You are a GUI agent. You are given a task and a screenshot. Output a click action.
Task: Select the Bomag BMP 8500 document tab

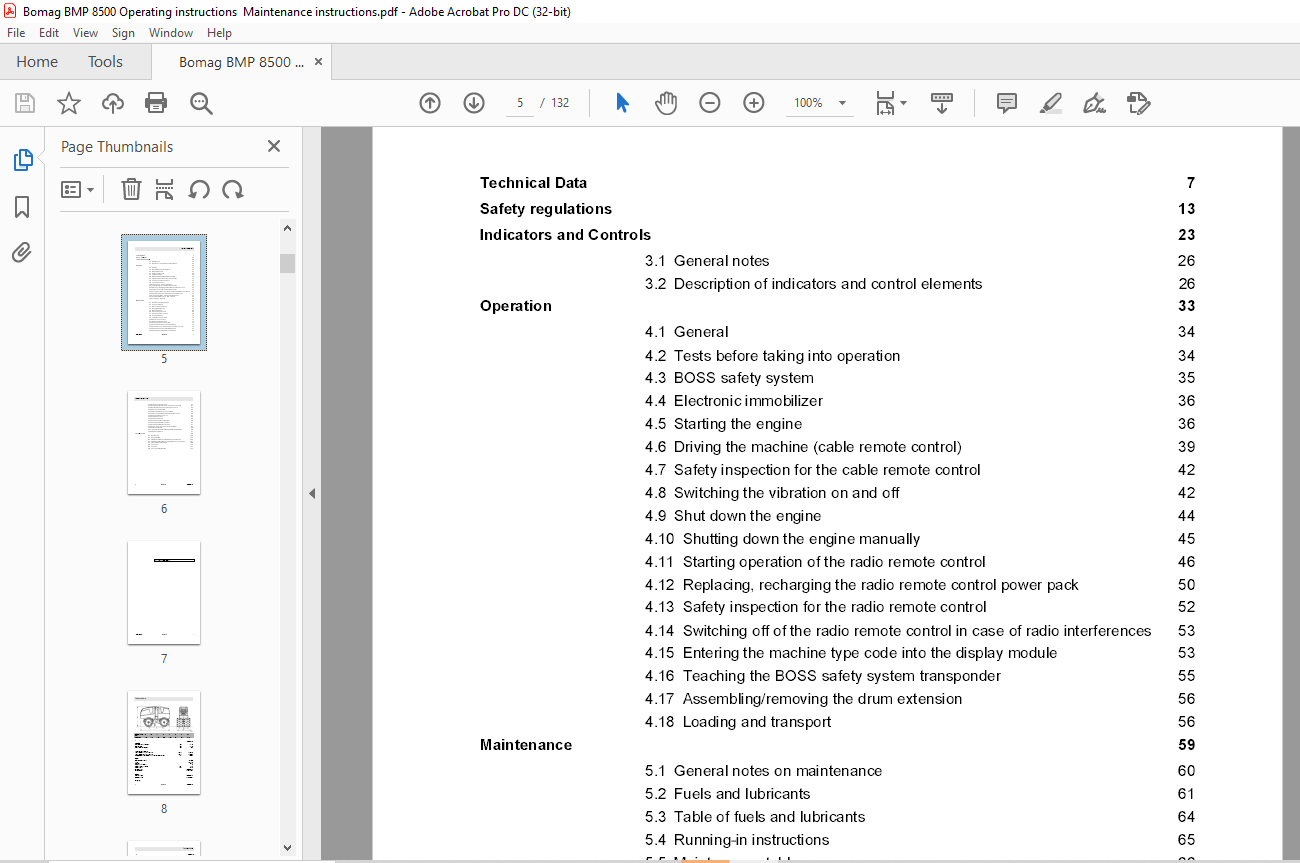(241, 62)
